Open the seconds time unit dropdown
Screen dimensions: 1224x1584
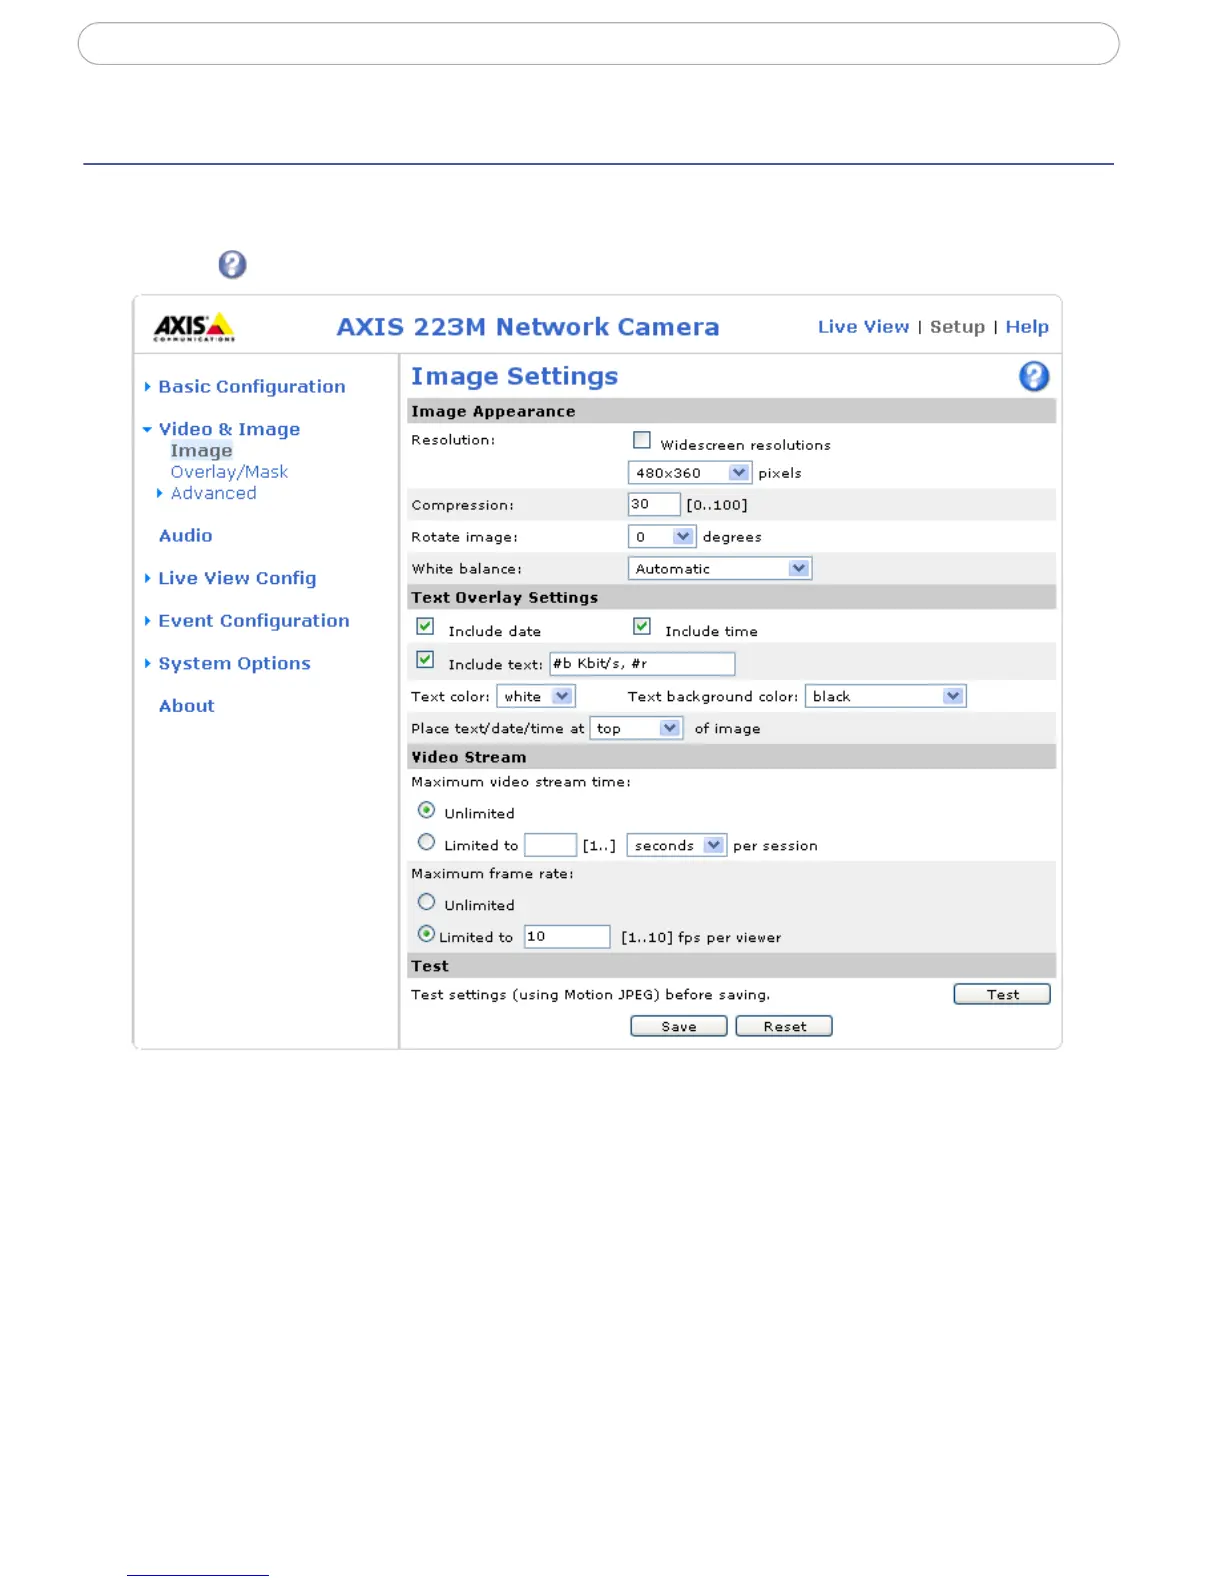pos(676,846)
